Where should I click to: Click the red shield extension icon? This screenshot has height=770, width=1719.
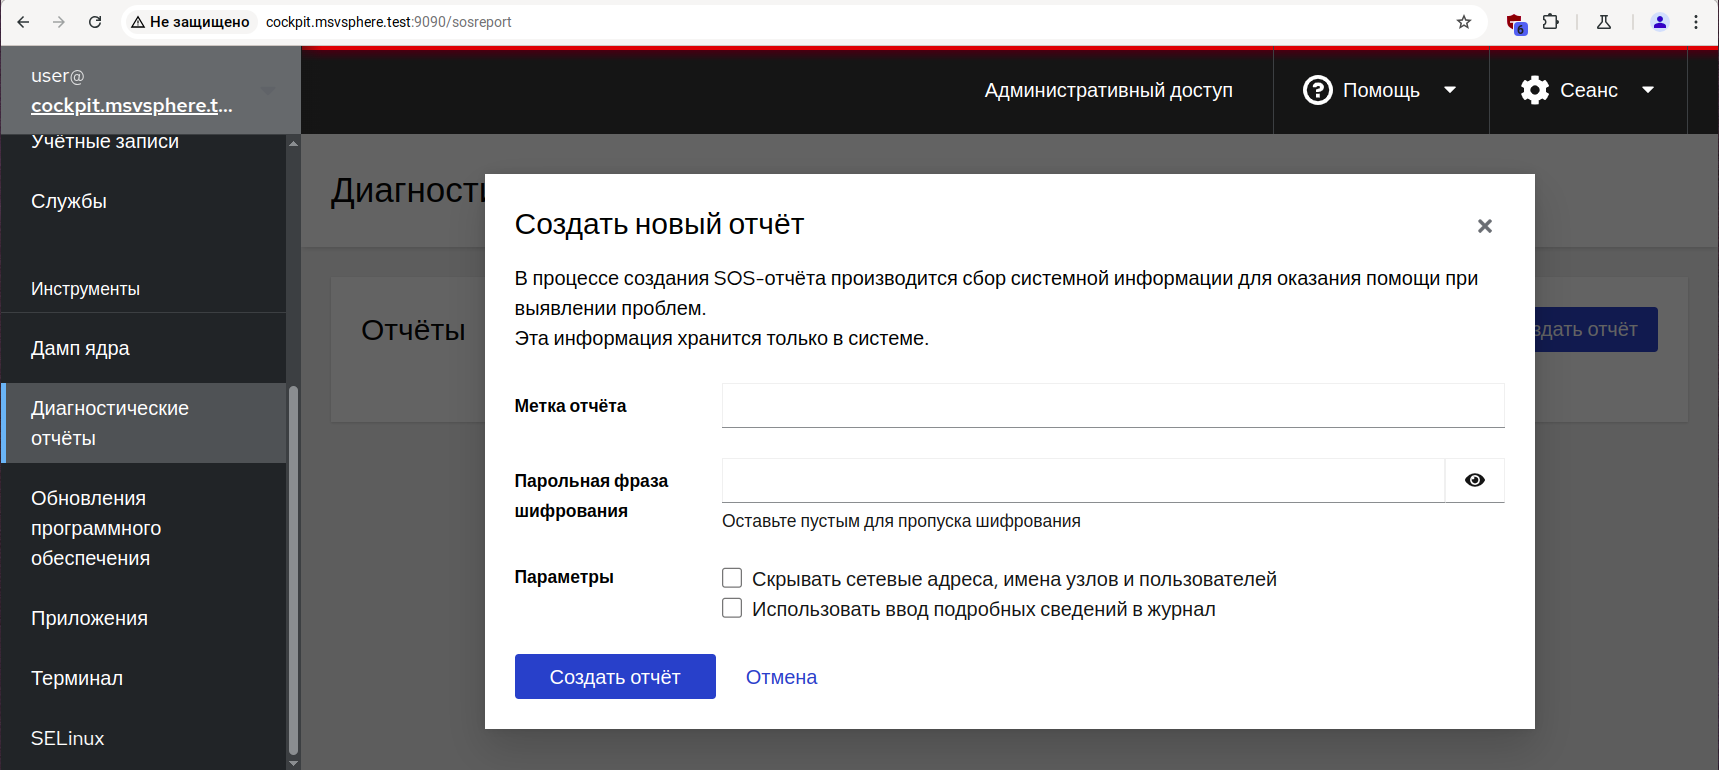coord(1516,23)
